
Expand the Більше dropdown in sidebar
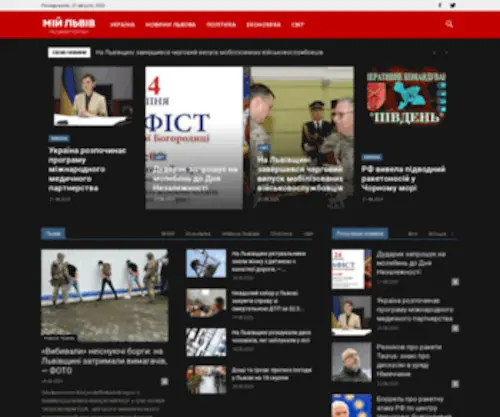(440, 234)
